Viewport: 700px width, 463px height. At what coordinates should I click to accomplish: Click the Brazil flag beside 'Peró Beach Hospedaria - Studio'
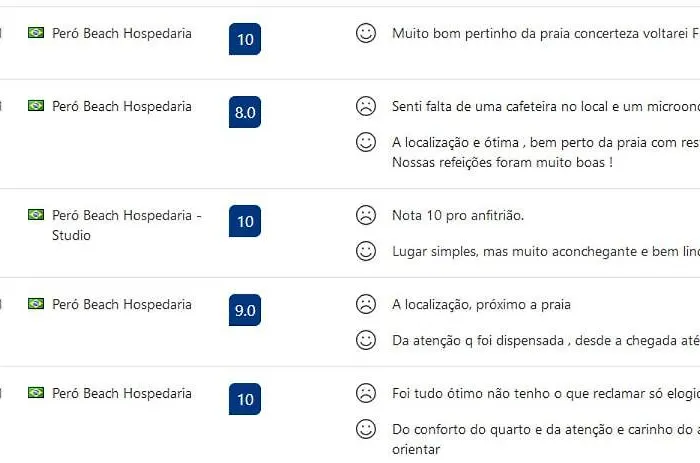click(36, 215)
